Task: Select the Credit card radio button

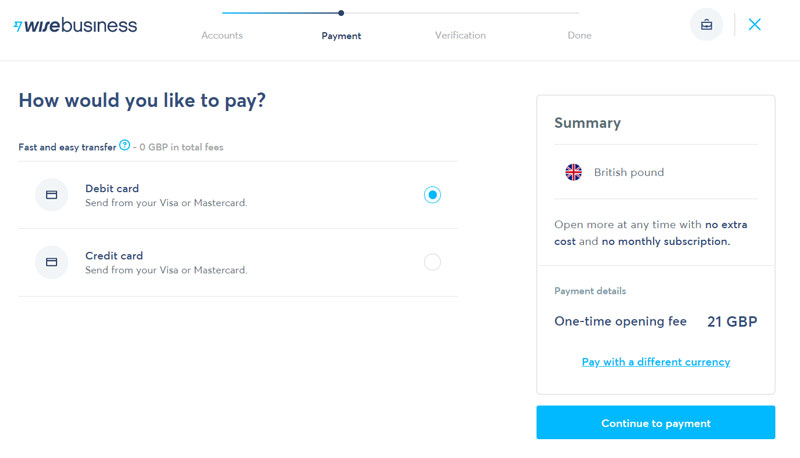Action: point(432,262)
